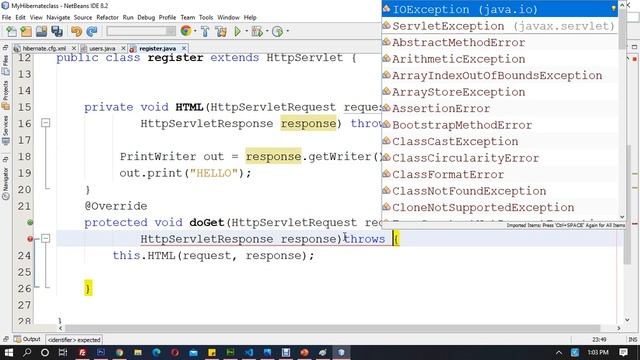Image resolution: width=640 pixels, height=360 pixels.
Task: Create a New File from toolbar
Action: click(11, 31)
